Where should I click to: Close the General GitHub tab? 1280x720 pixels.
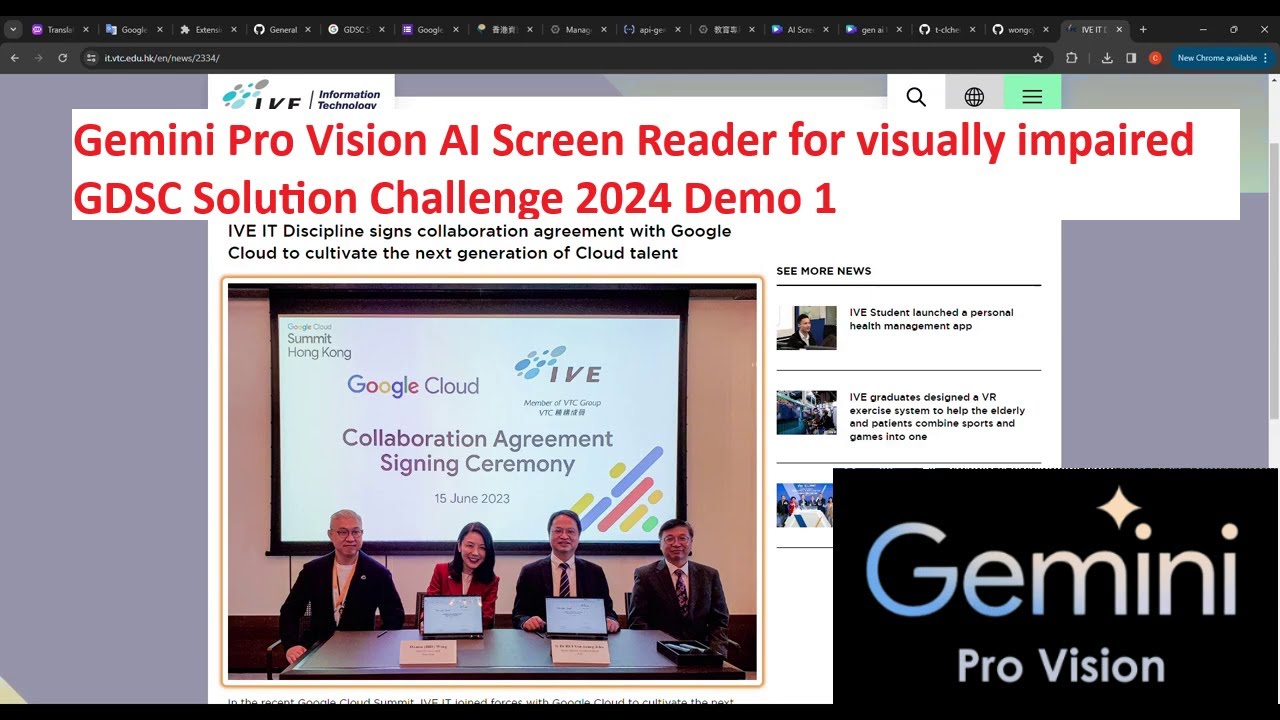[x=308, y=30]
